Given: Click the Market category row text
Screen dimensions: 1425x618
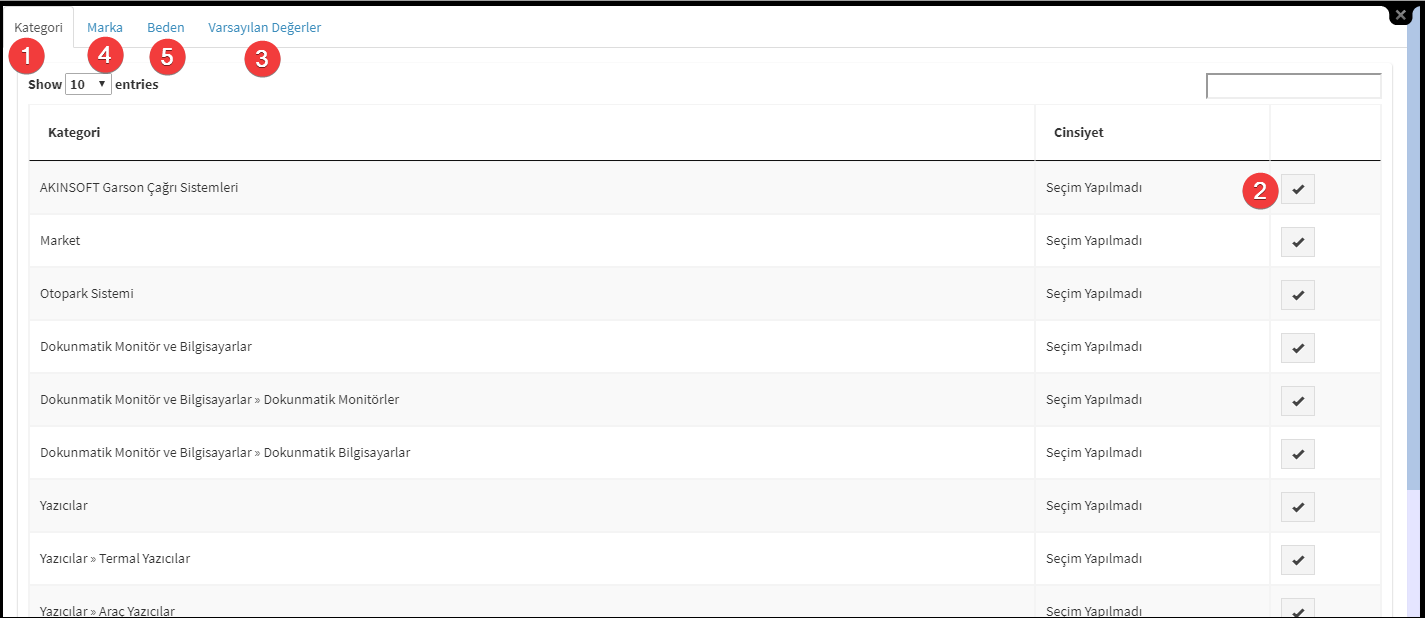Looking at the screenshot, I should tap(60, 241).
